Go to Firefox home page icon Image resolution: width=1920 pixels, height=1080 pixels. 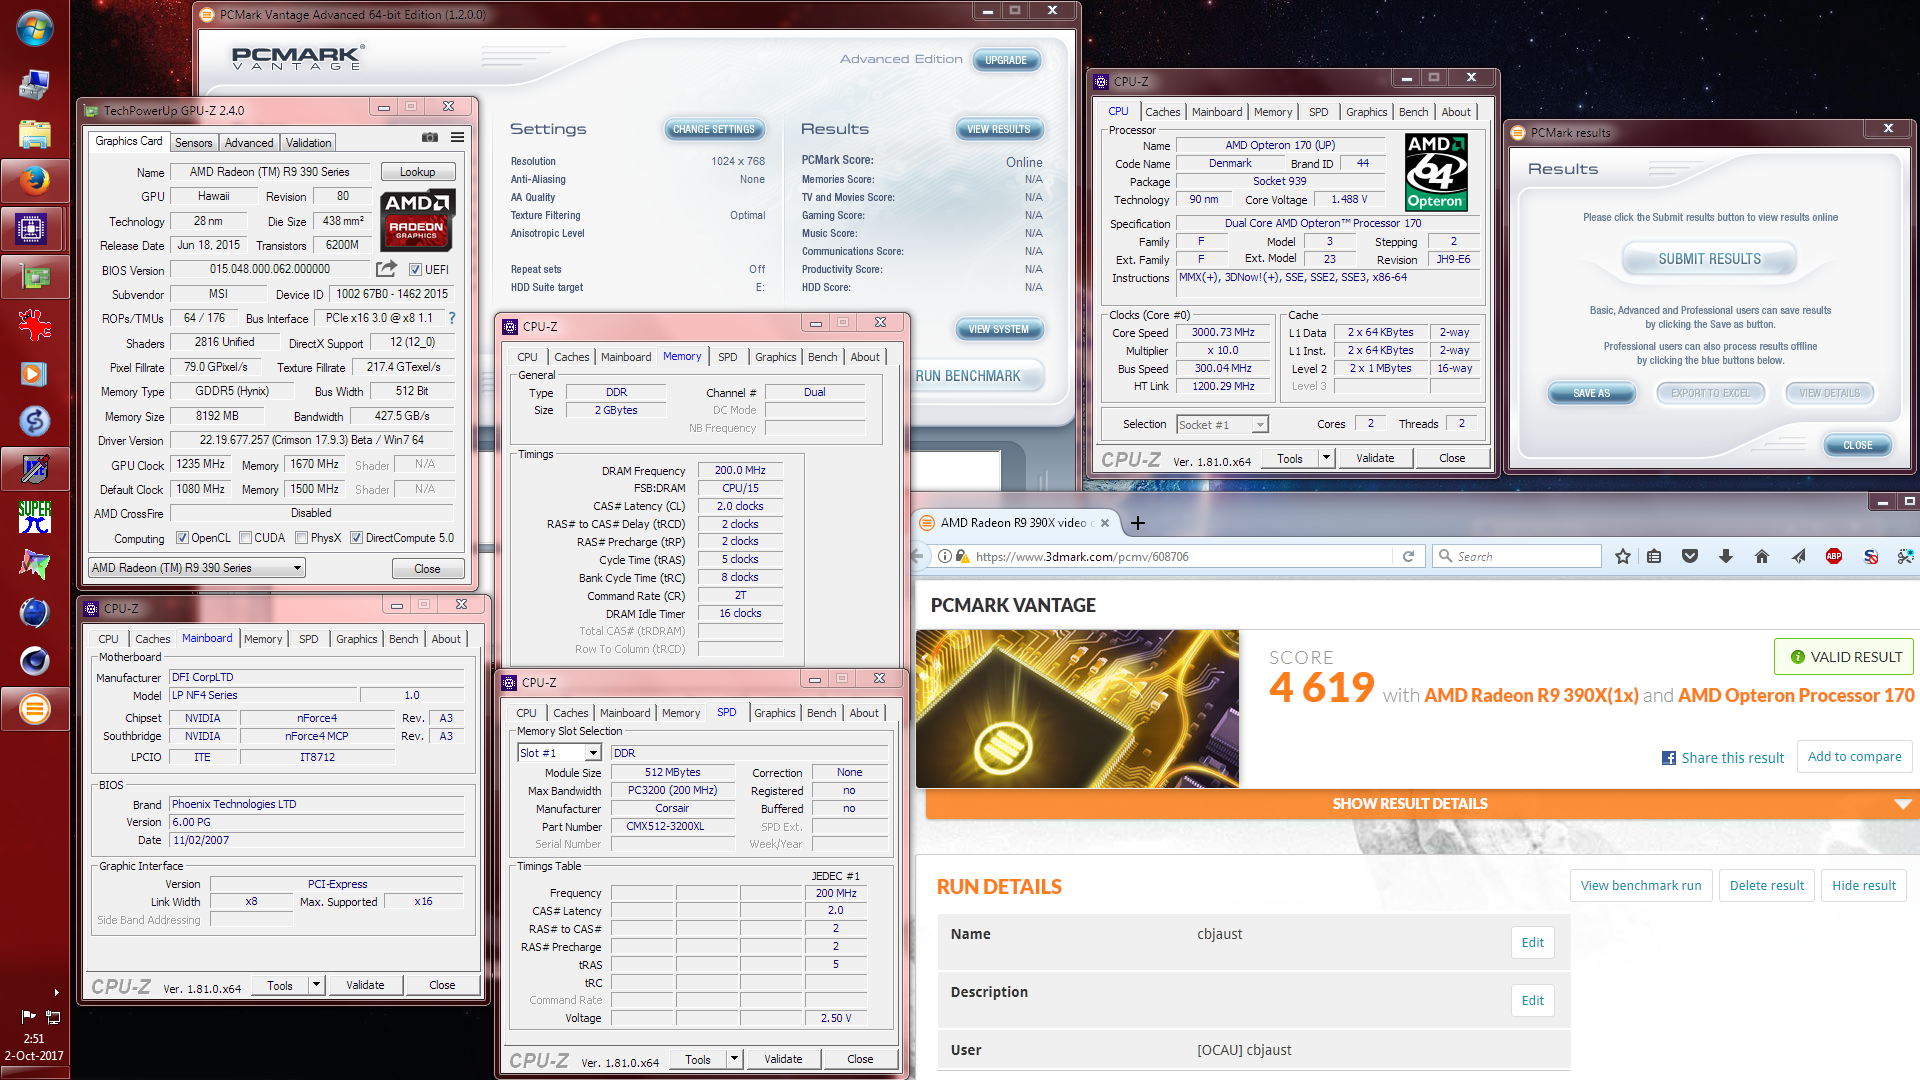coord(1762,556)
